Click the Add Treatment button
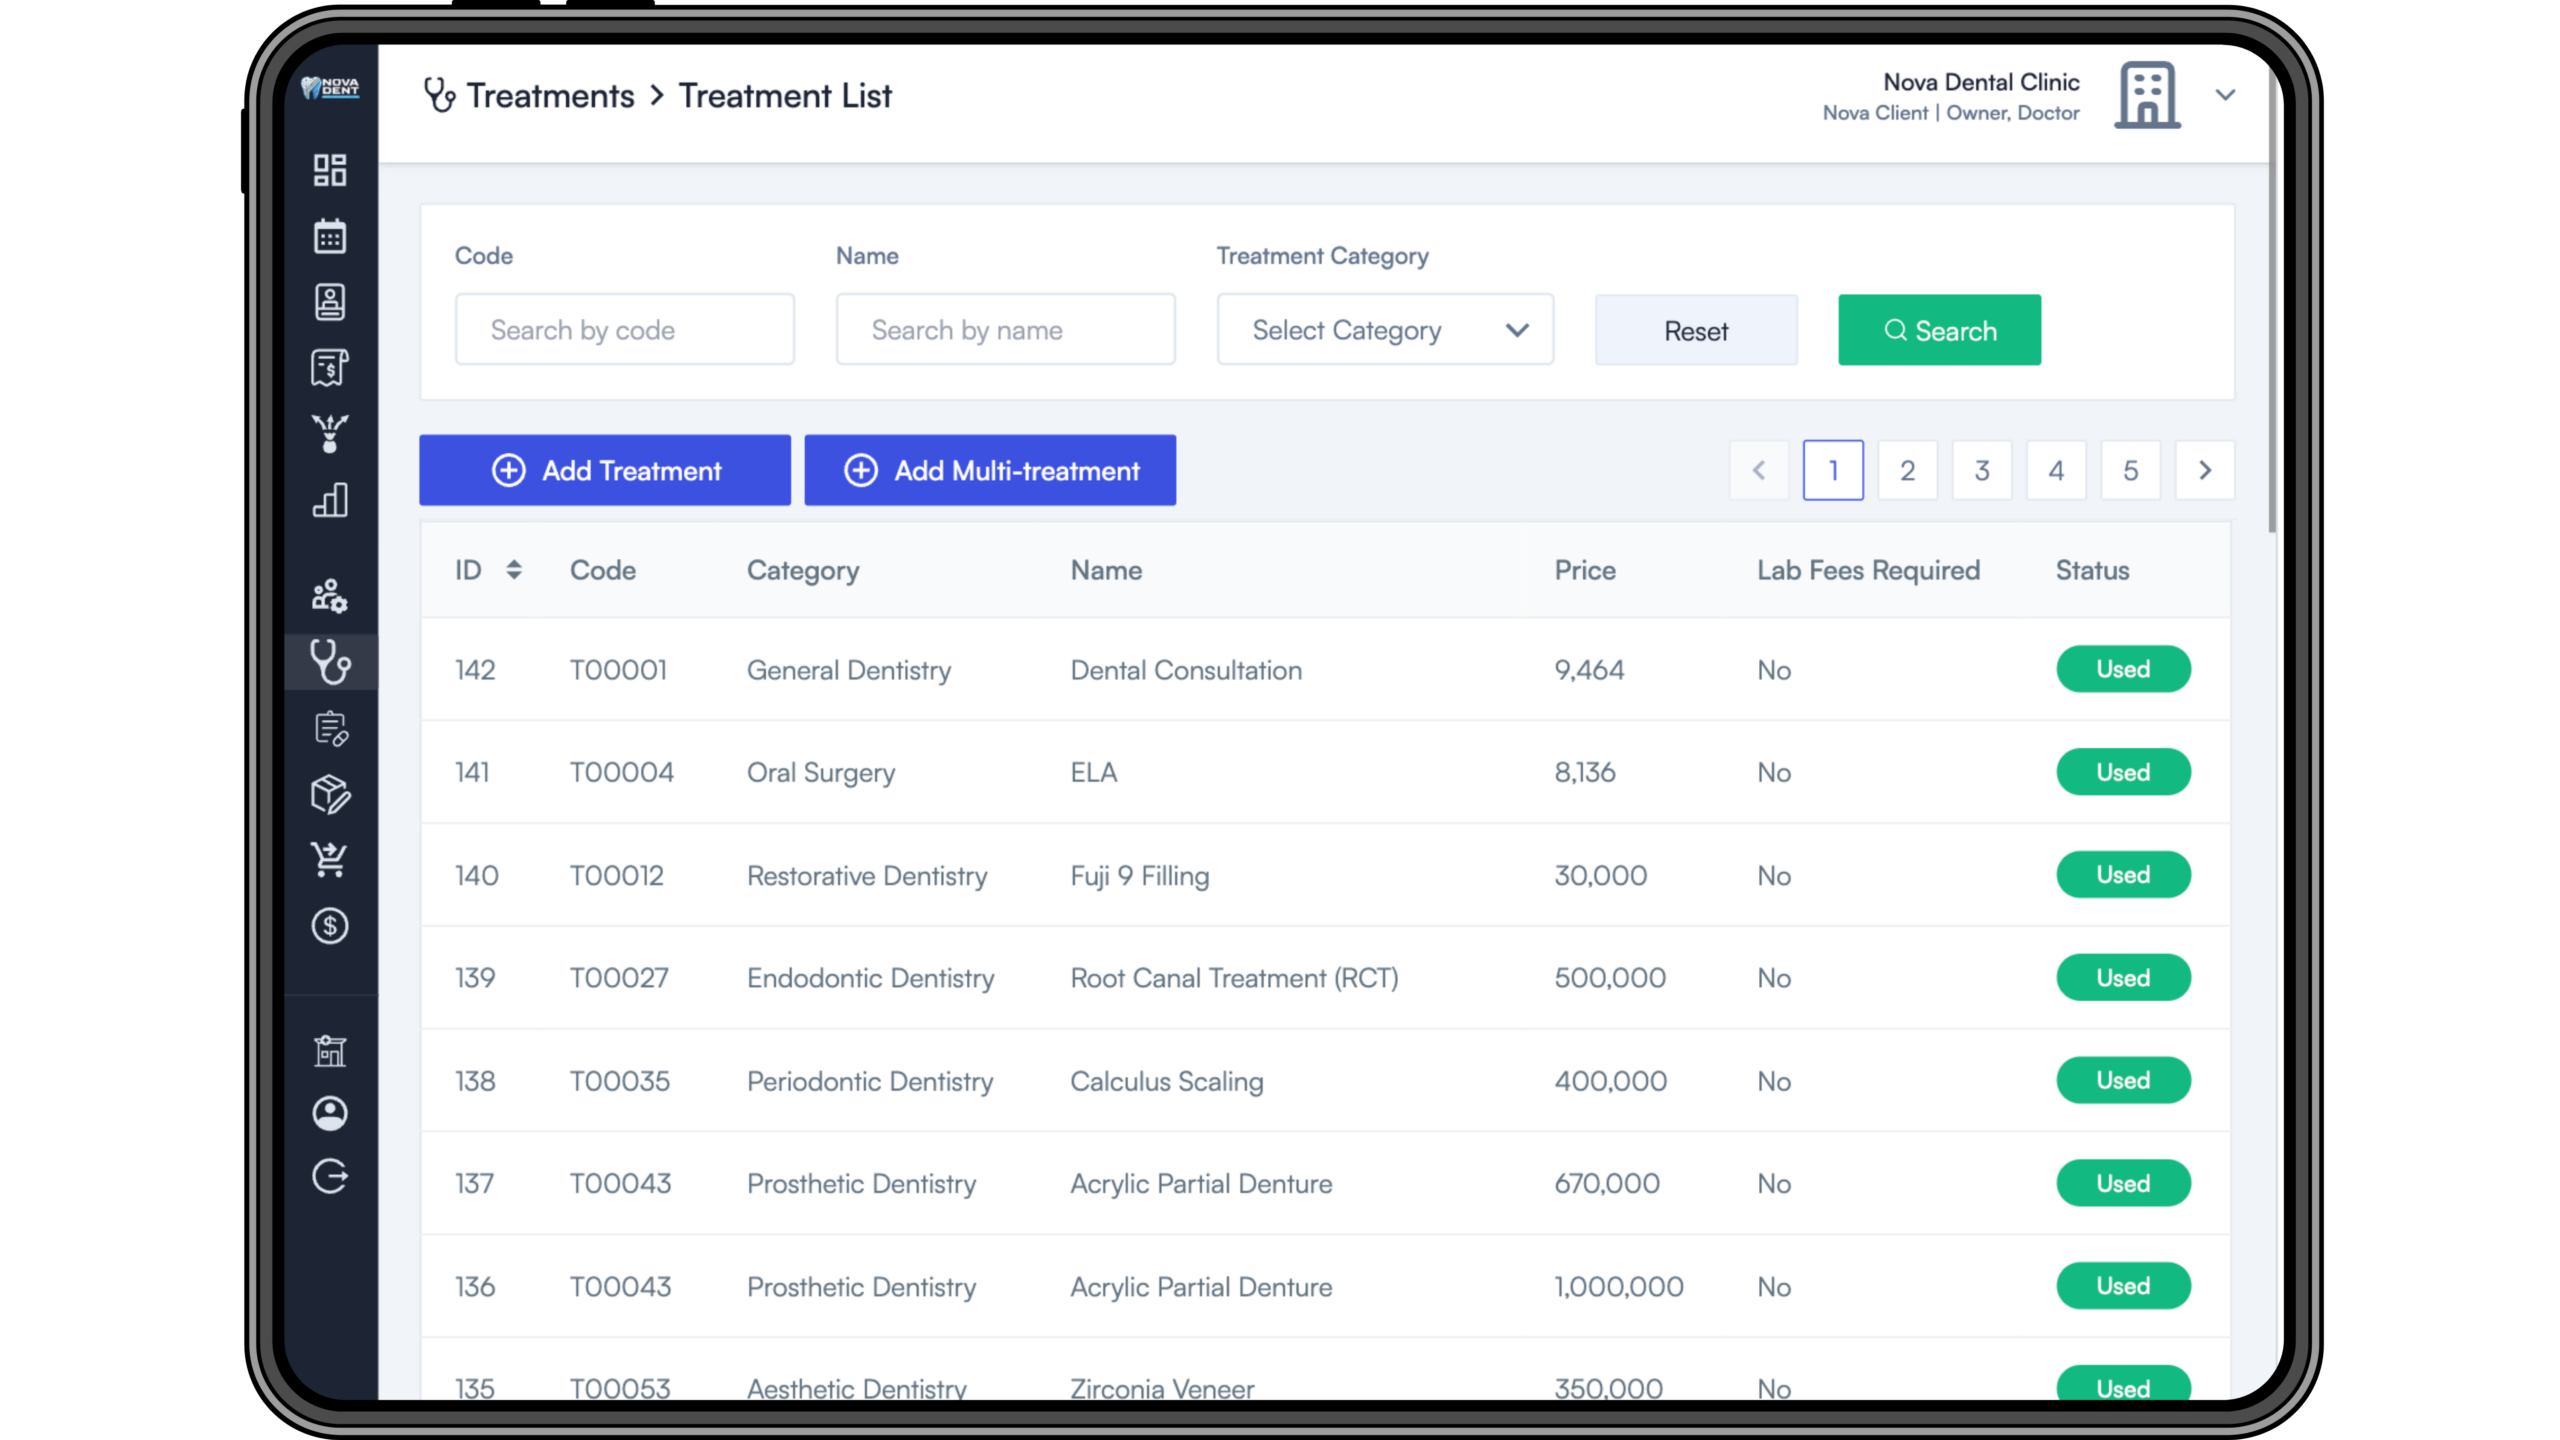The width and height of the screenshot is (2560, 1440). (605, 470)
